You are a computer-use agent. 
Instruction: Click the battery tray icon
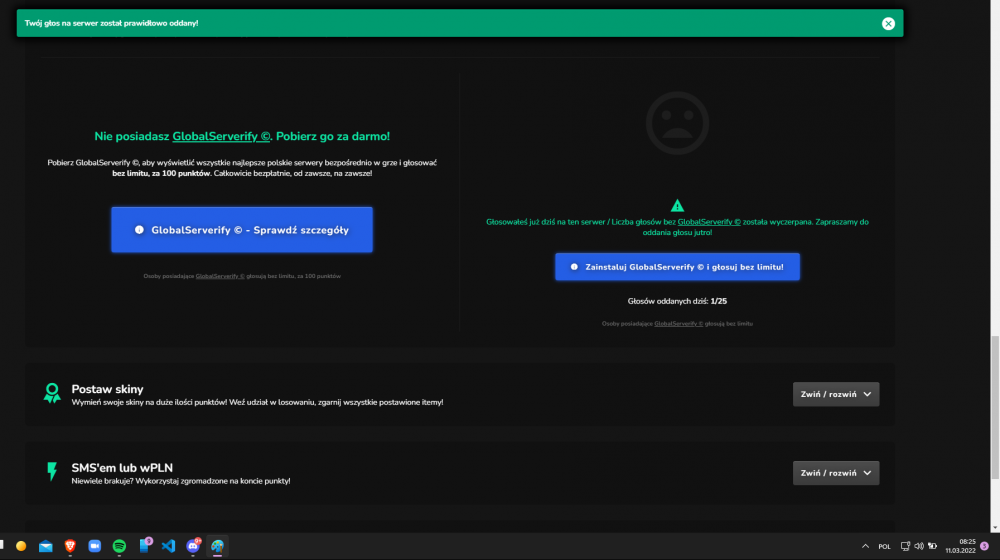(932, 546)
